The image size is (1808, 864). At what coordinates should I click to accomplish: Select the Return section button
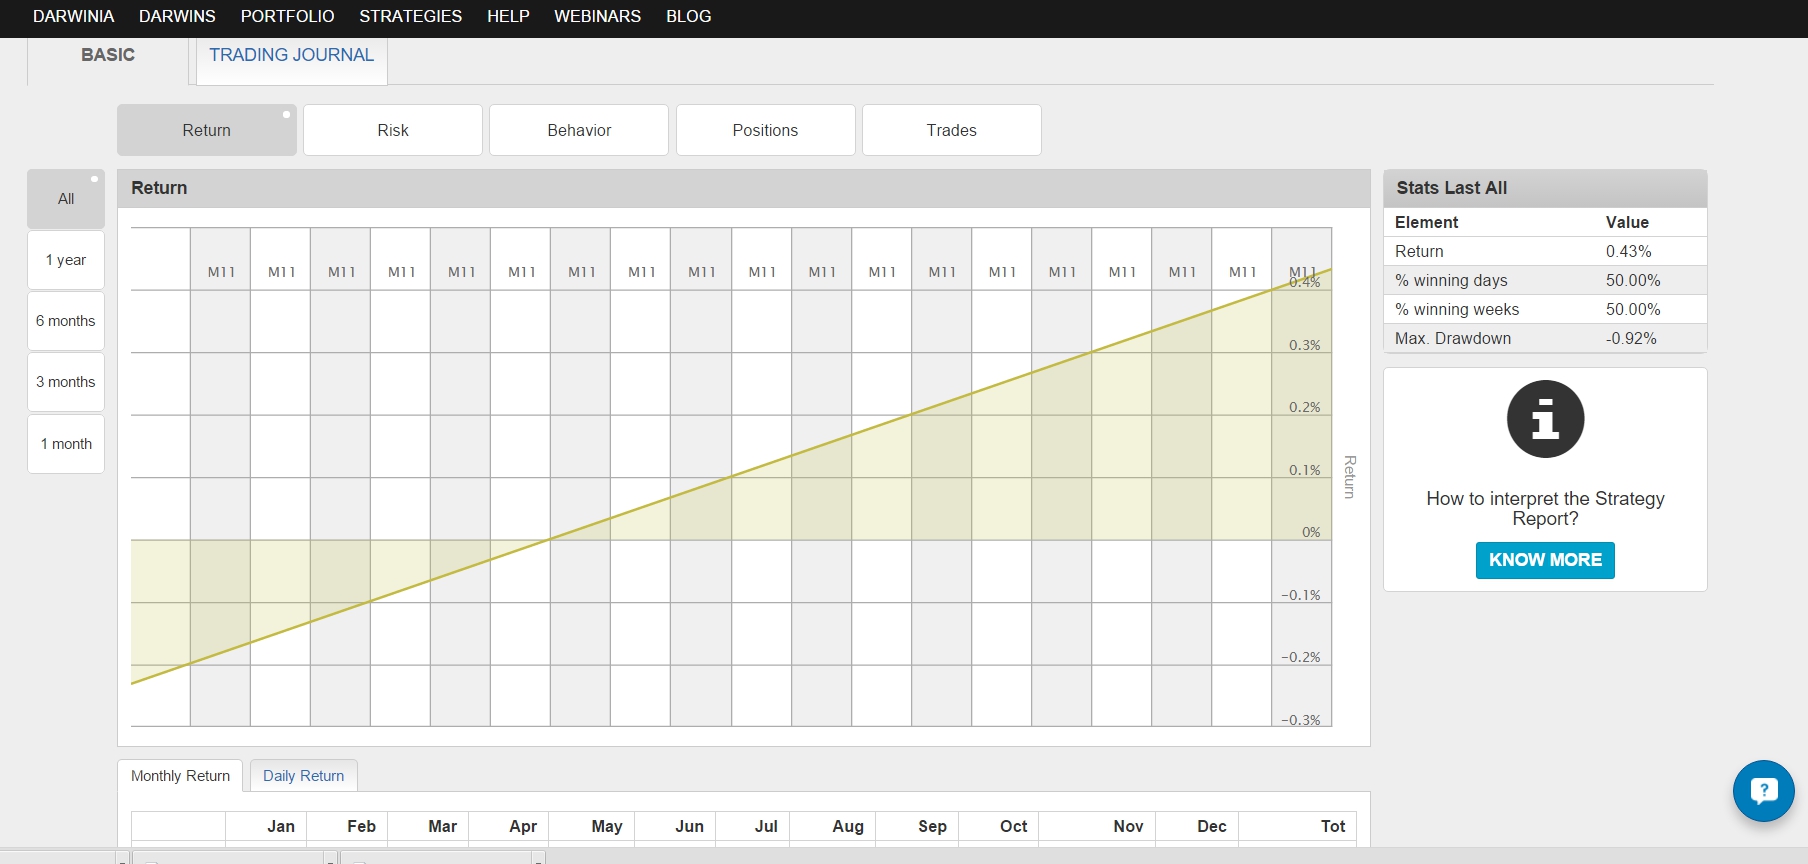tap(207, 130)
